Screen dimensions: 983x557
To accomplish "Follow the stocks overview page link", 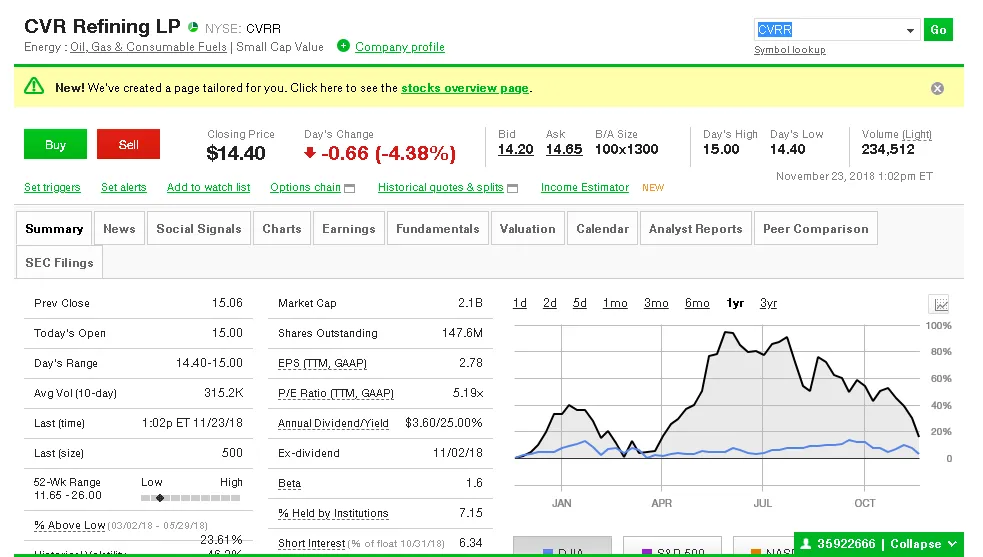I will (465, 88).
